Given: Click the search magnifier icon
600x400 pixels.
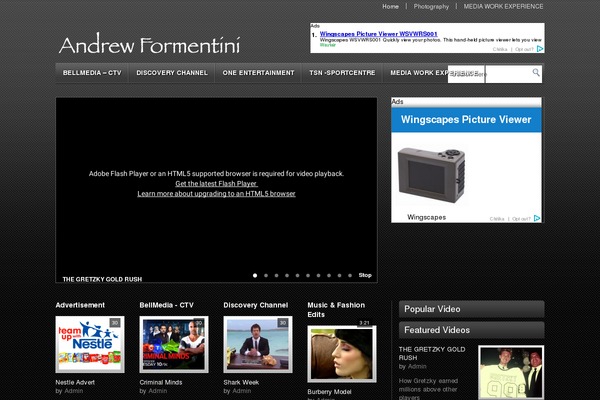Looking at the screenshot, I should [536, 72].
